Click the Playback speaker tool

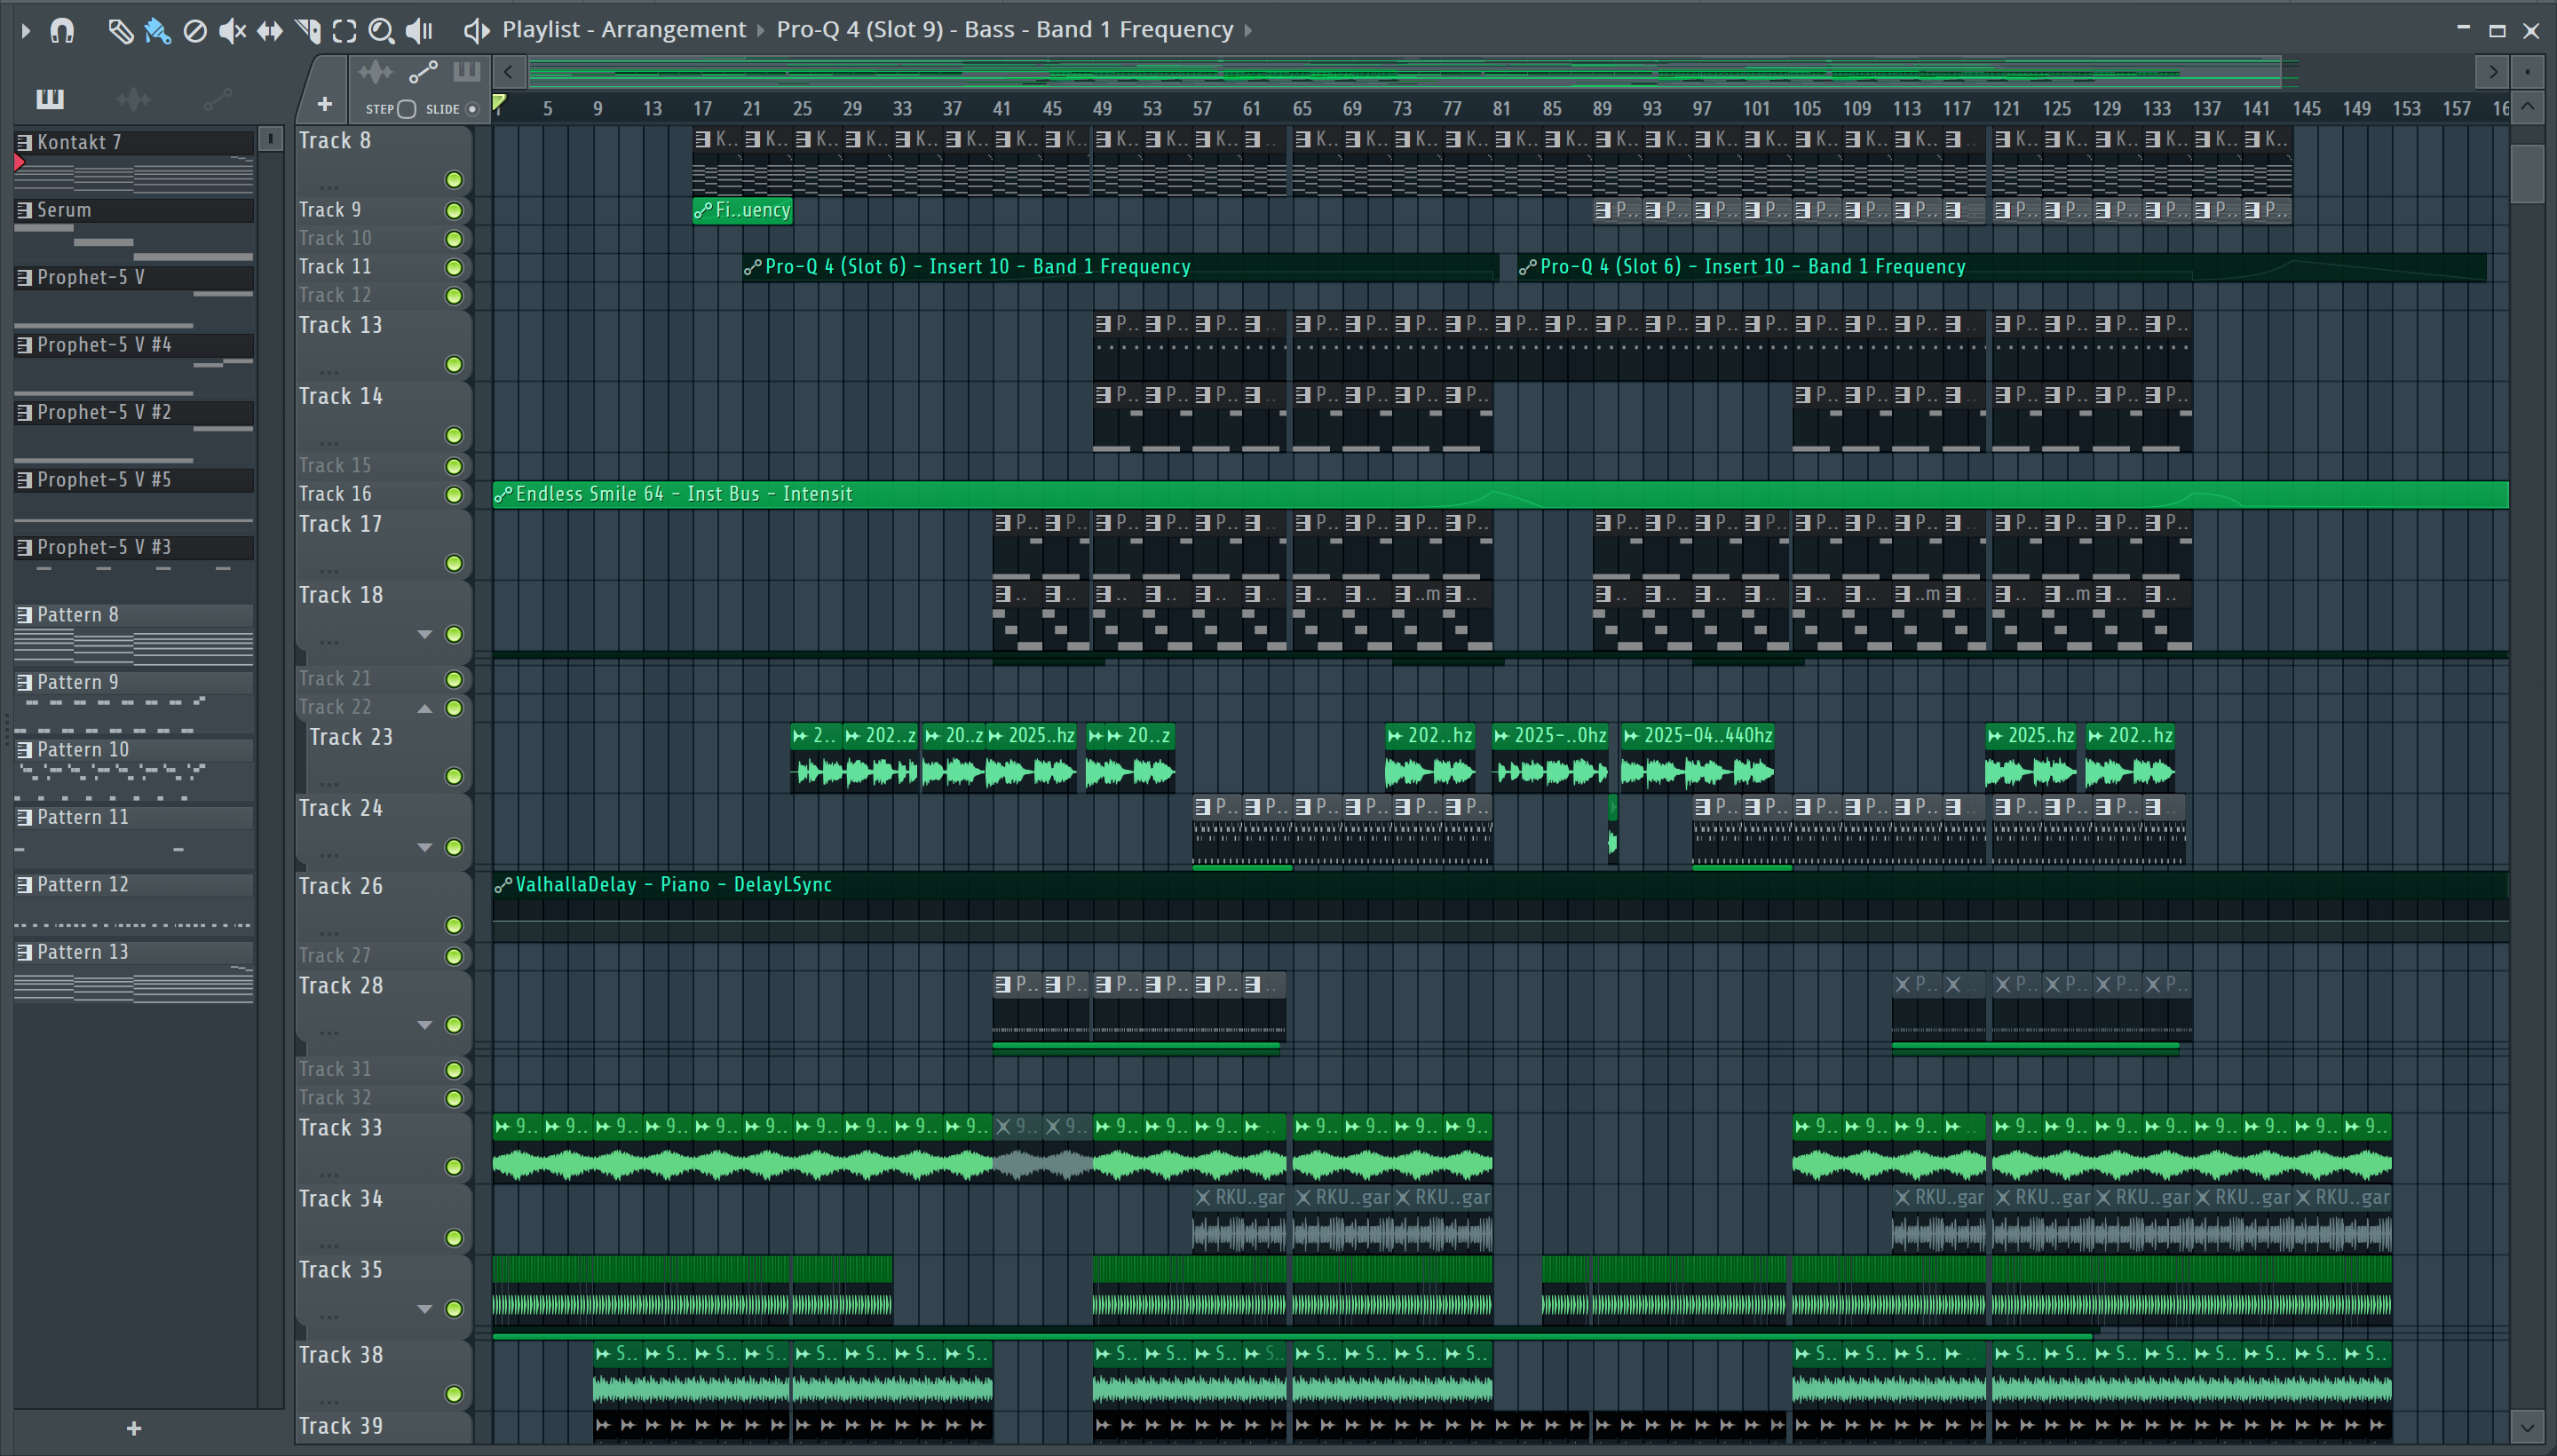coord(420,31)
